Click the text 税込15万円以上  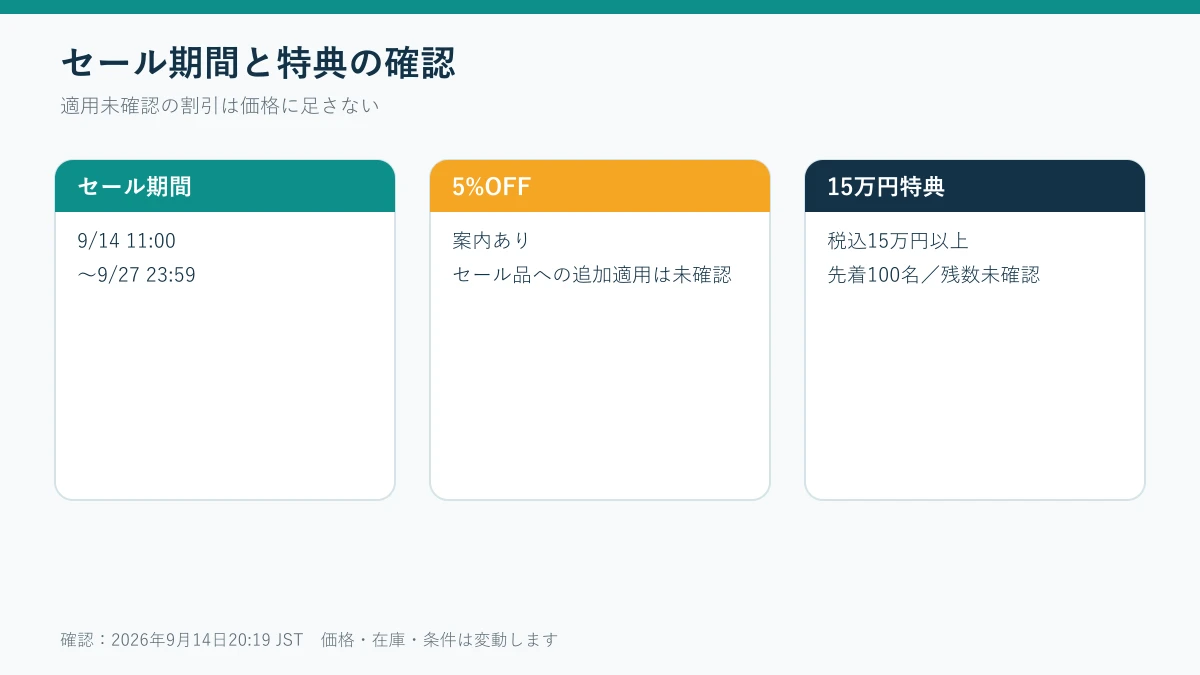pyautogui.click(x=898, y=241)
